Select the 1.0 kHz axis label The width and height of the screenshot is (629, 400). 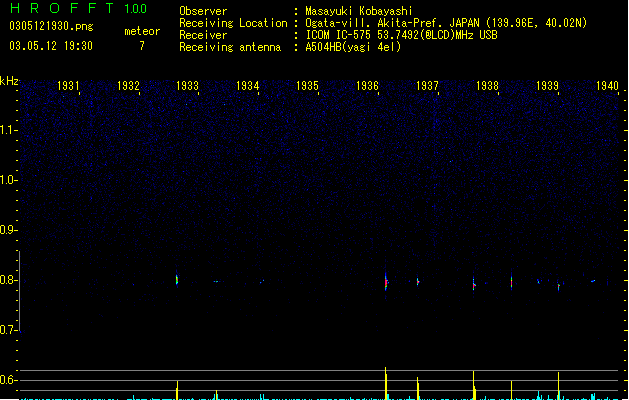[8, 180]
